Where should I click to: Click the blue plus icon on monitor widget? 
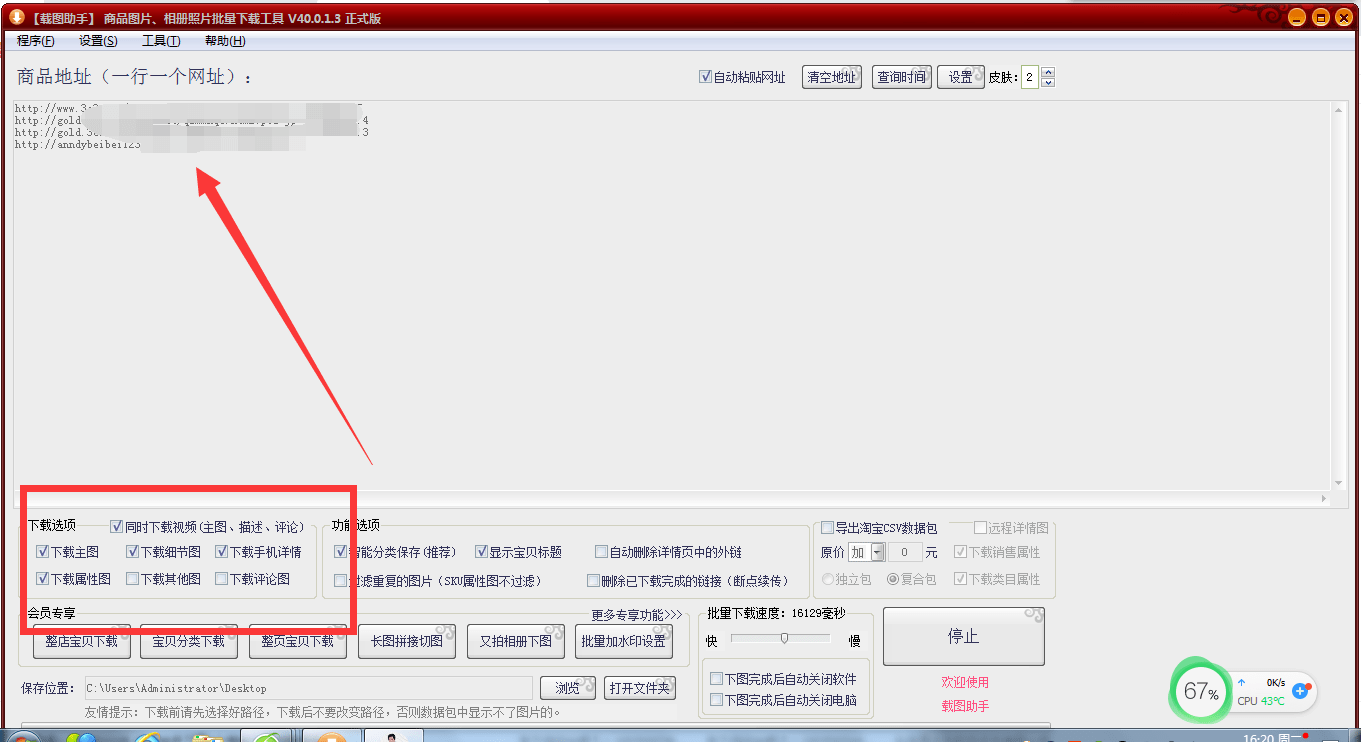(1300, 691)
